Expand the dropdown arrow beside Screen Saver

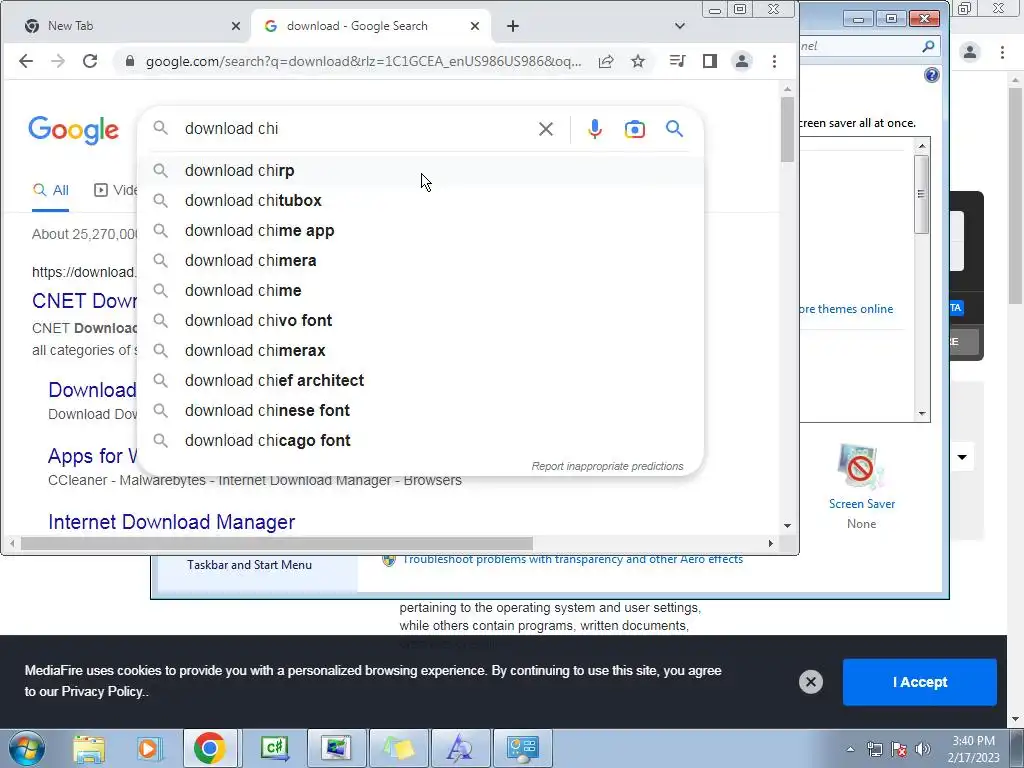[962, 457]
